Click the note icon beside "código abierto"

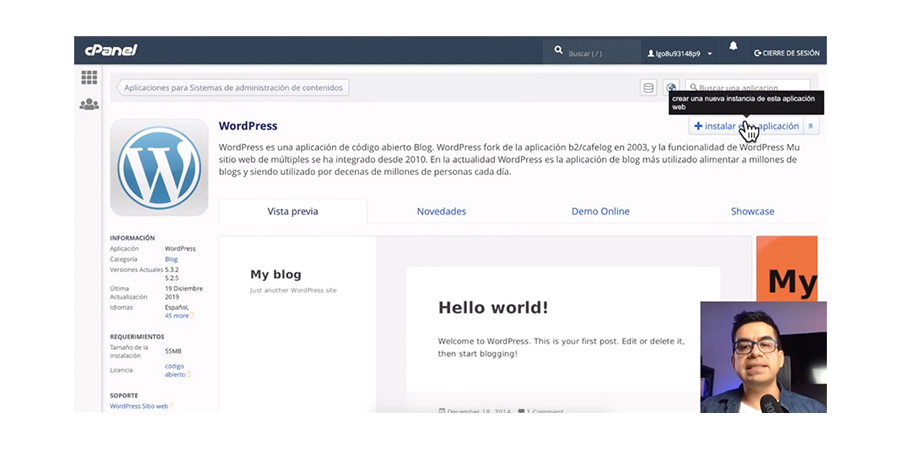[189, 375]
